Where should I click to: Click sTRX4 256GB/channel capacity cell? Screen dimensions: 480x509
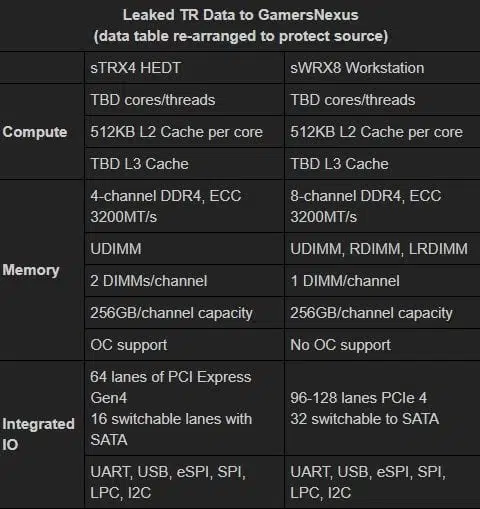pyautogui.click(x=184, y=313)
